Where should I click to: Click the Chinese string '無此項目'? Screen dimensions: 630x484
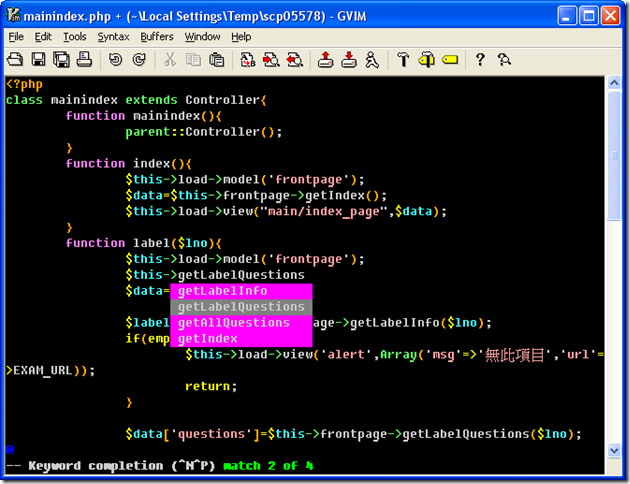515,355
